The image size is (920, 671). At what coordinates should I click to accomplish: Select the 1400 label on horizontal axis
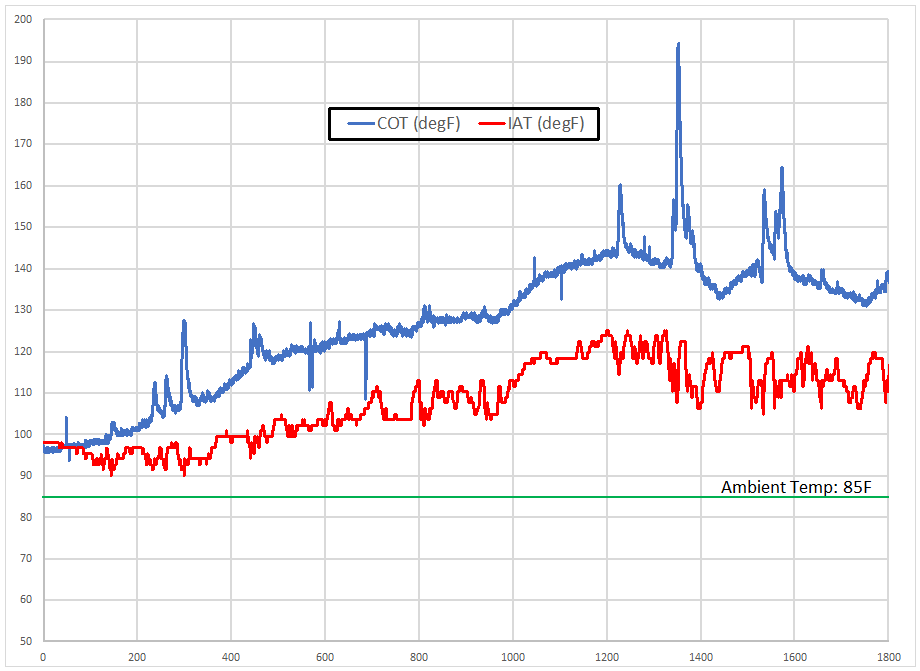click(701, 657)
